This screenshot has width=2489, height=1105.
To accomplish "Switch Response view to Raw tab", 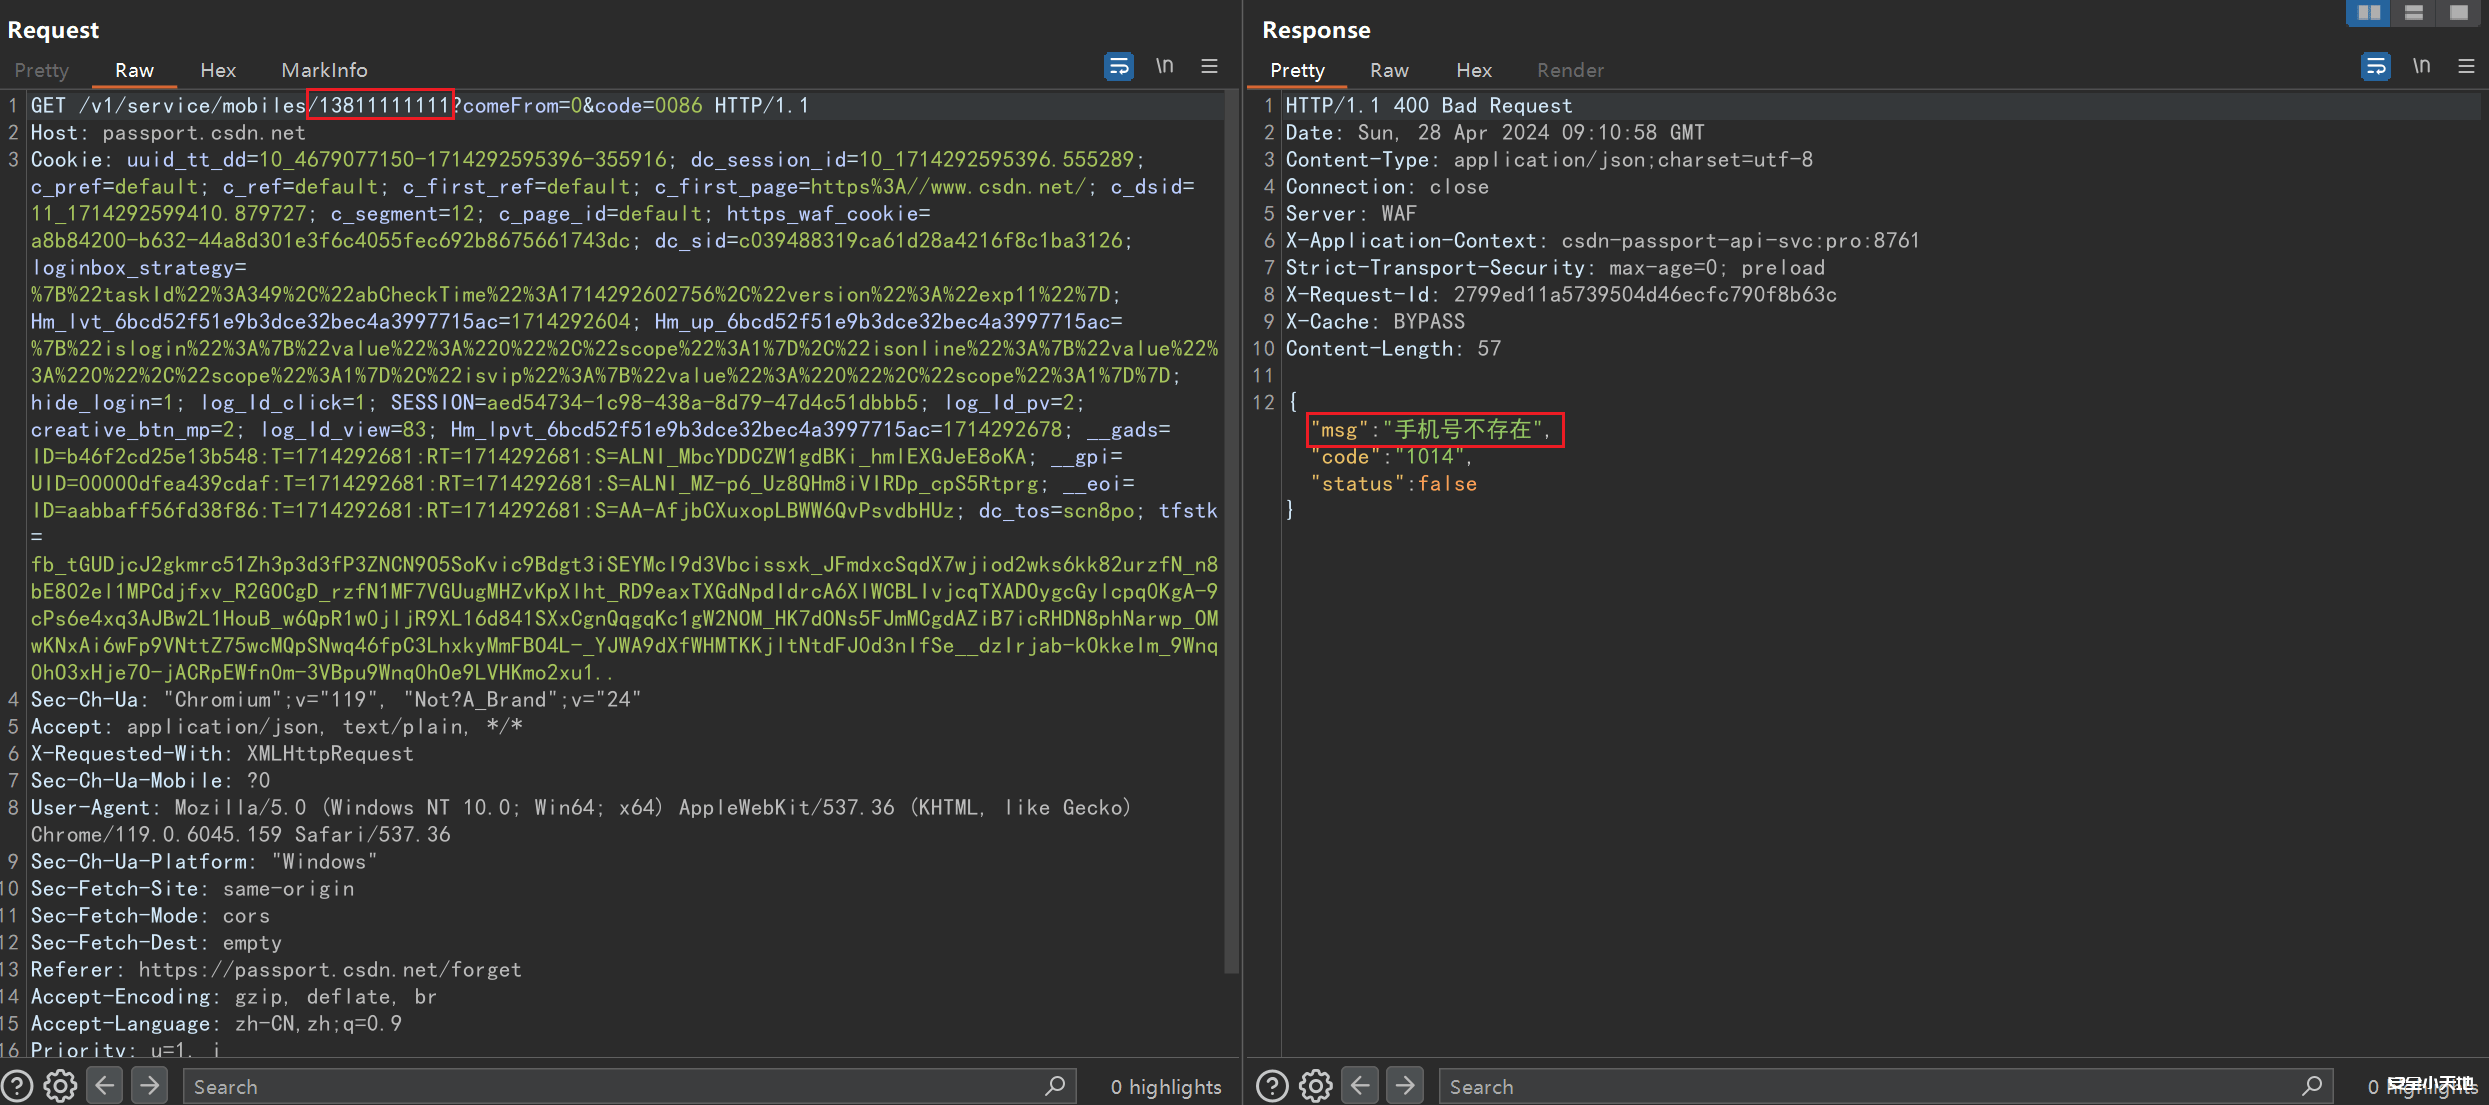I will tap(1389, 70).
